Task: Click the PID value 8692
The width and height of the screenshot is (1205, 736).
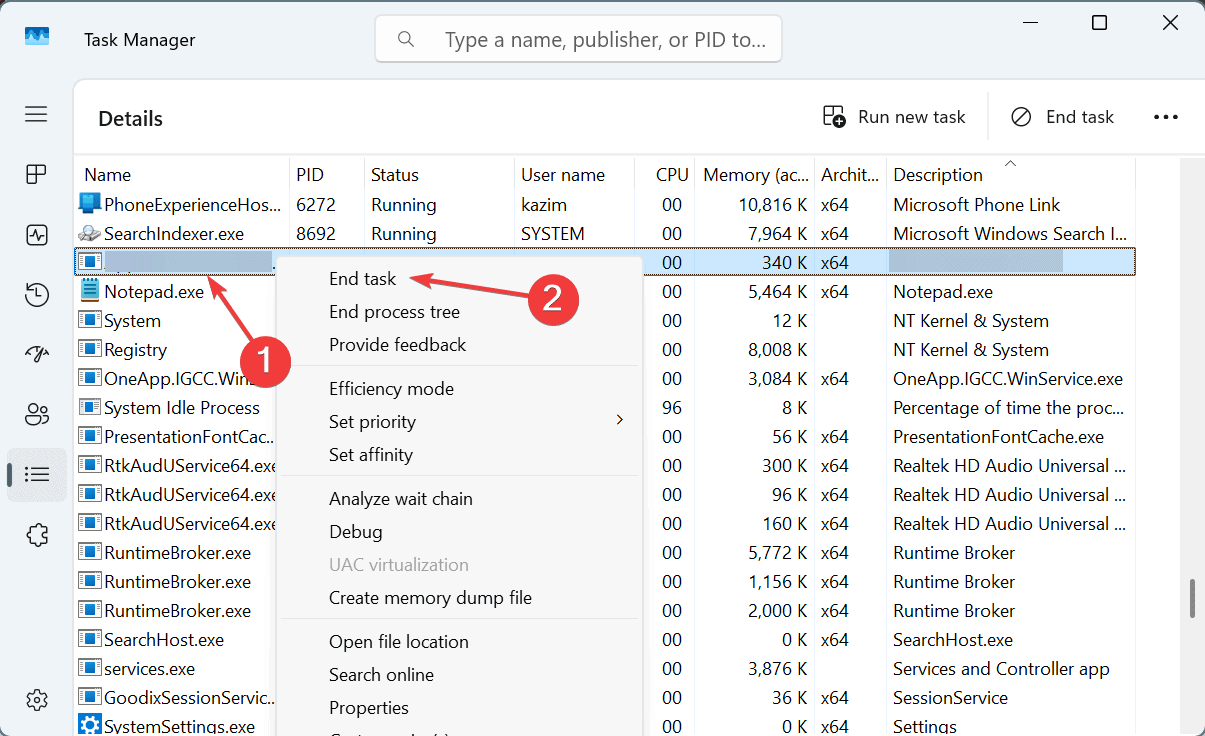Action: point(316,234)
